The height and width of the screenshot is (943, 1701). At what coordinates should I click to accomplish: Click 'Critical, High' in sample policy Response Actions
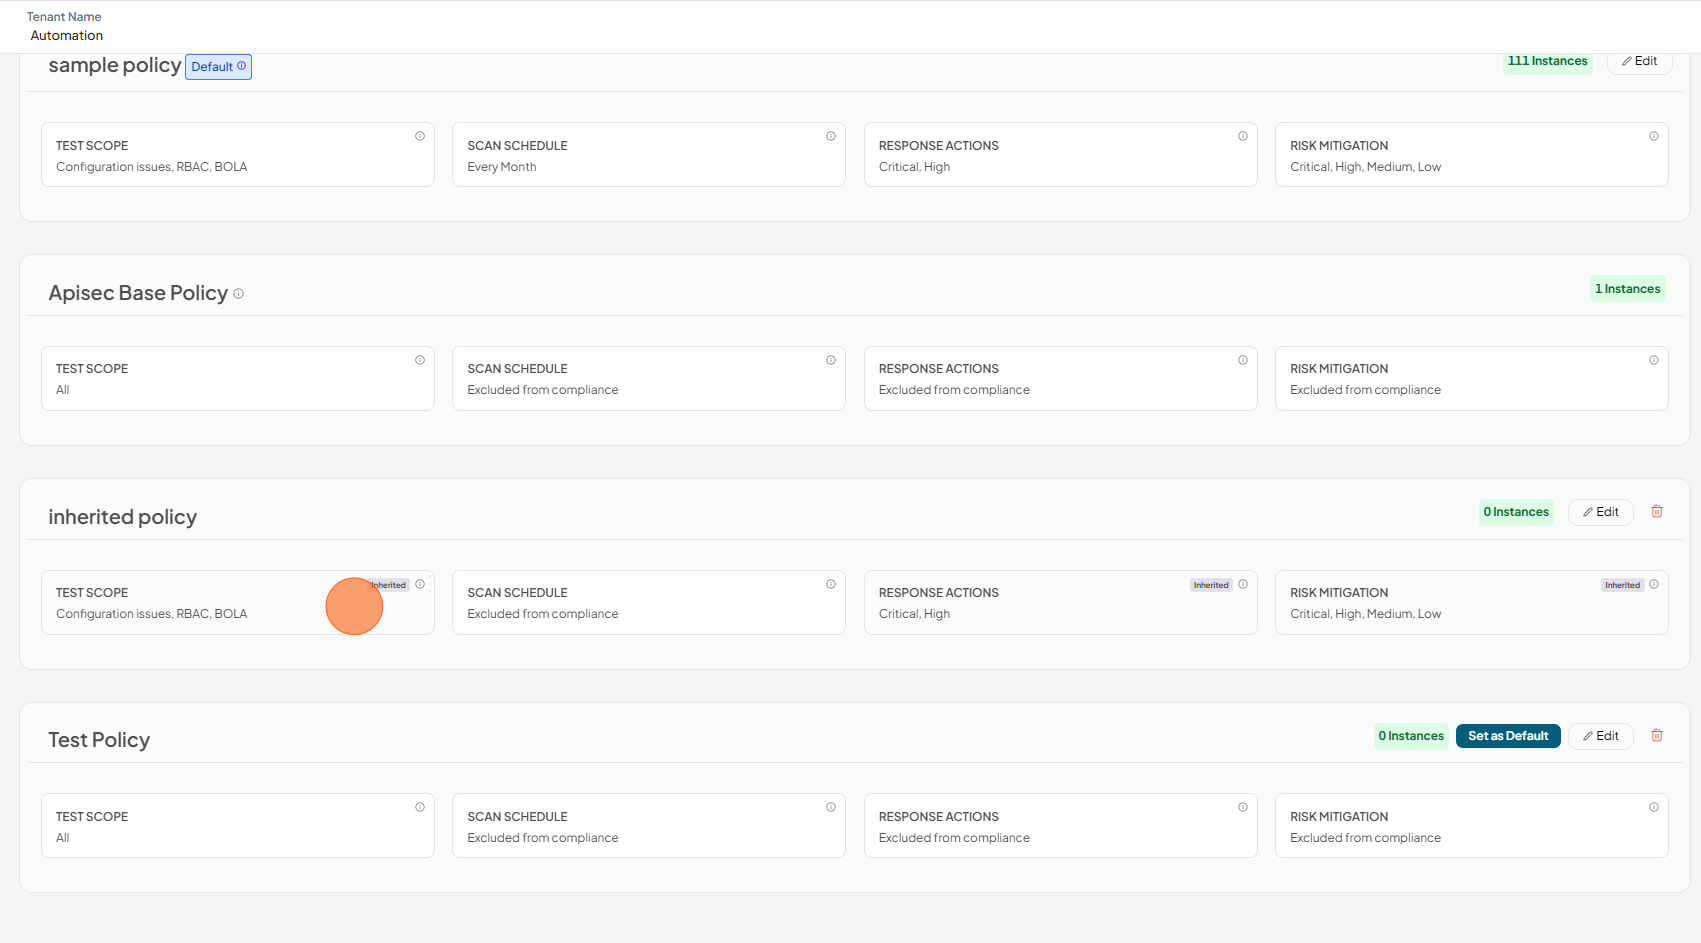point(914,167)
